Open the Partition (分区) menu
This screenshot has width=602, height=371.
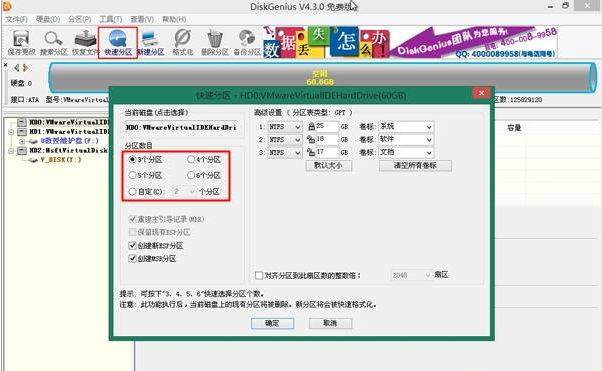pos(79,19)
